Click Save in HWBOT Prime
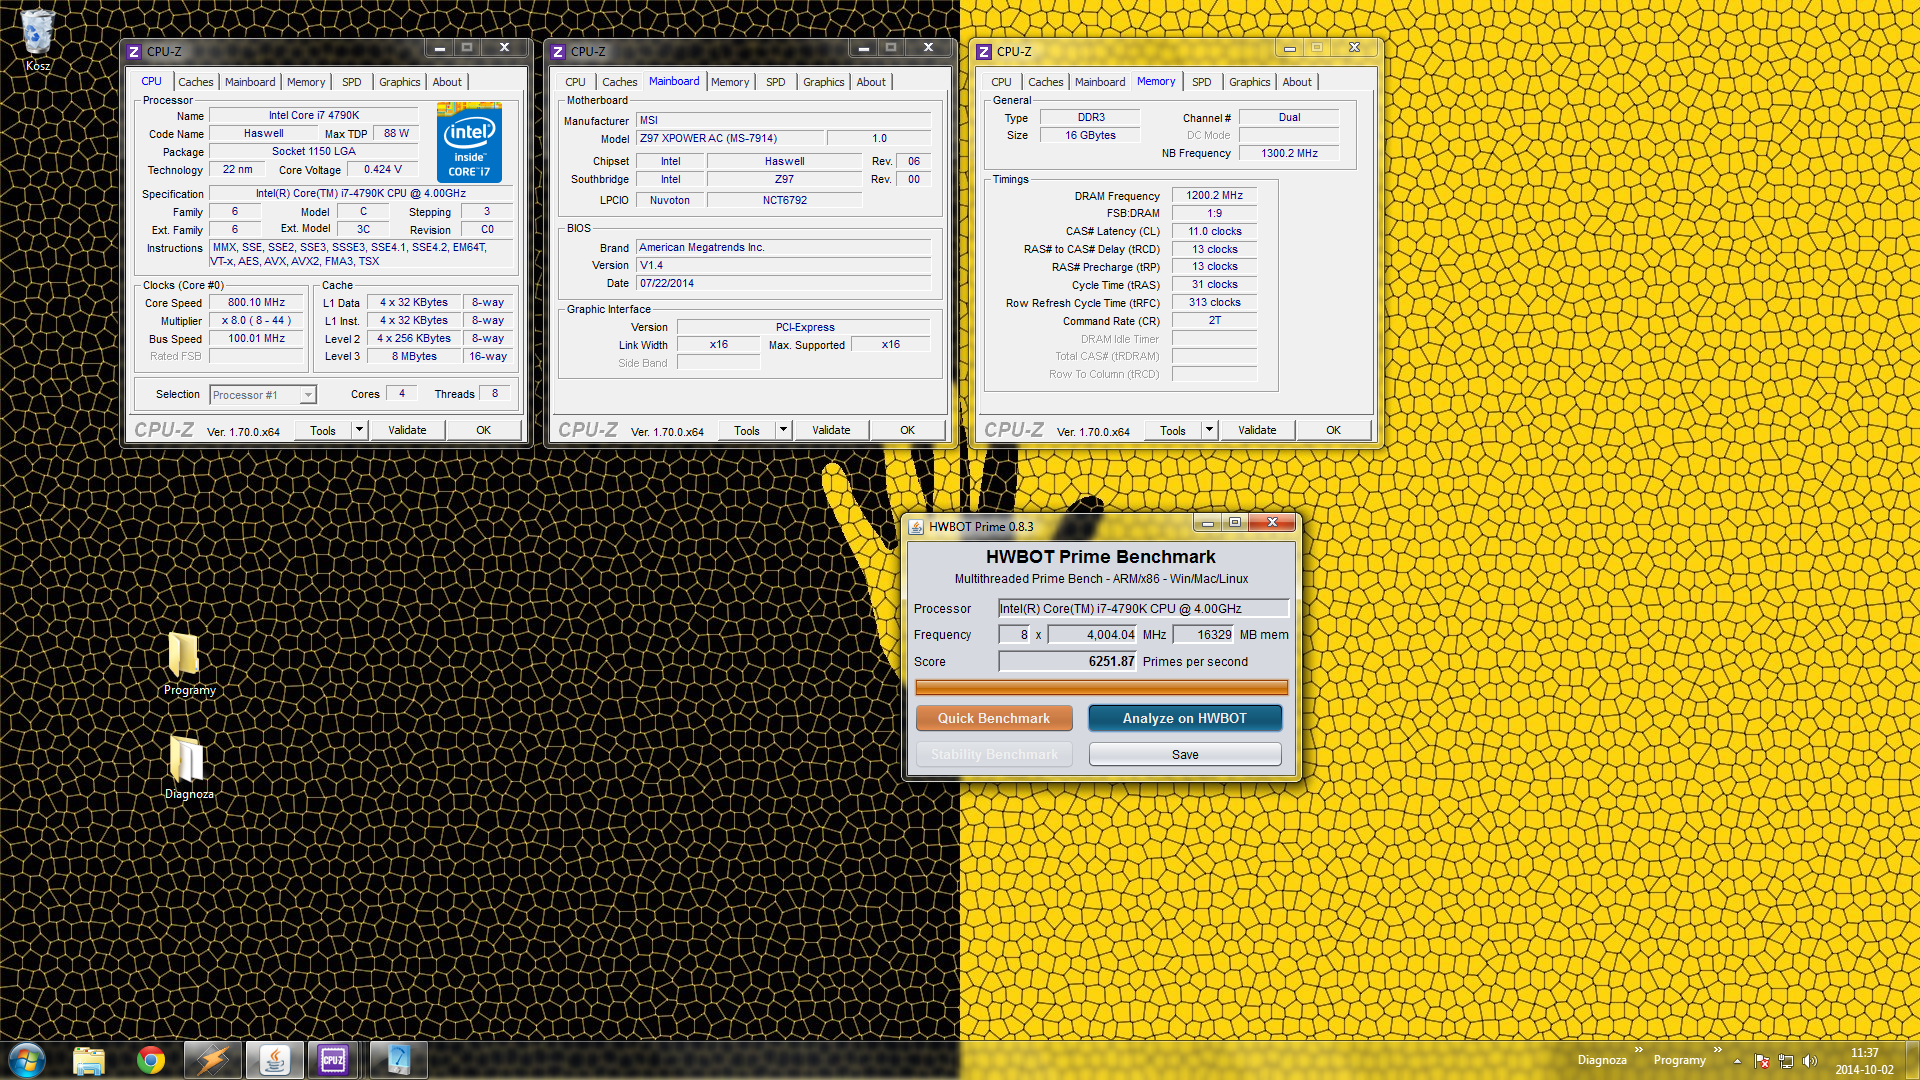 [x=1185, y=754]
